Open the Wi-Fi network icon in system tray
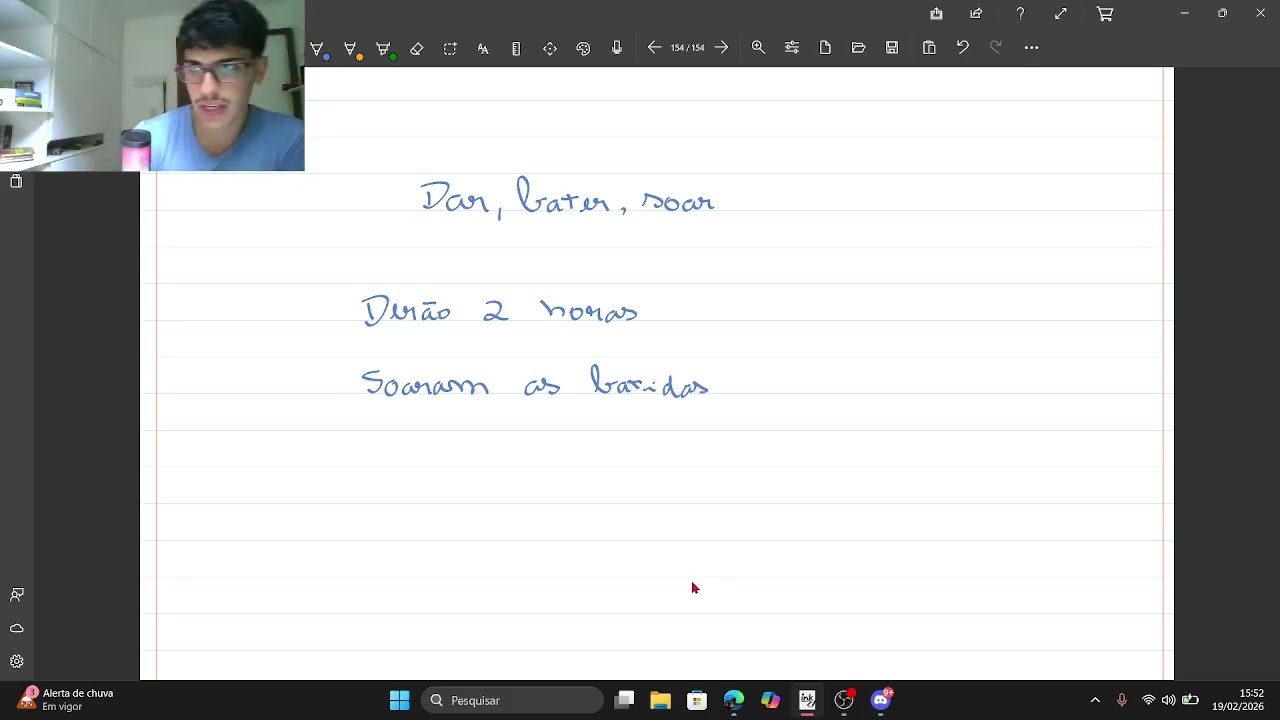The width and height of the screenshot is (1280, 720). (x=1148, y=700)
